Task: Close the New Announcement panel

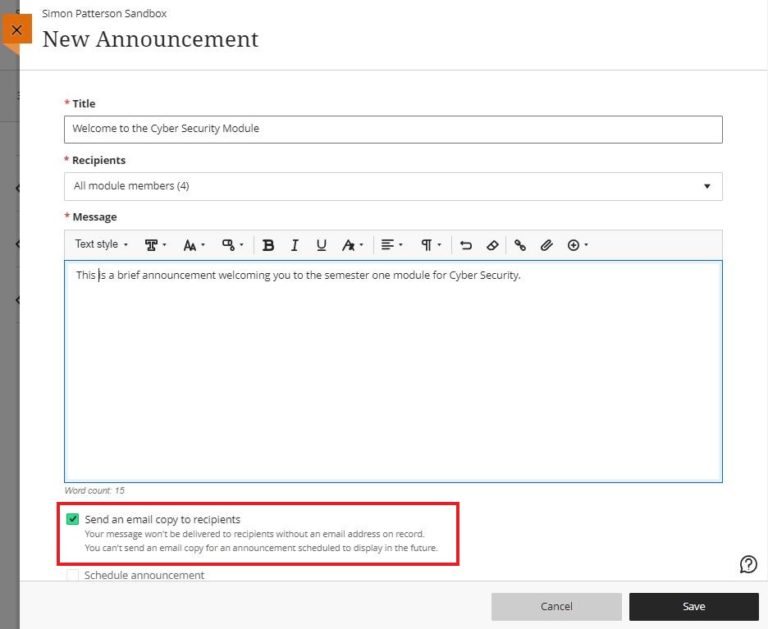Action: coord(17,30)
